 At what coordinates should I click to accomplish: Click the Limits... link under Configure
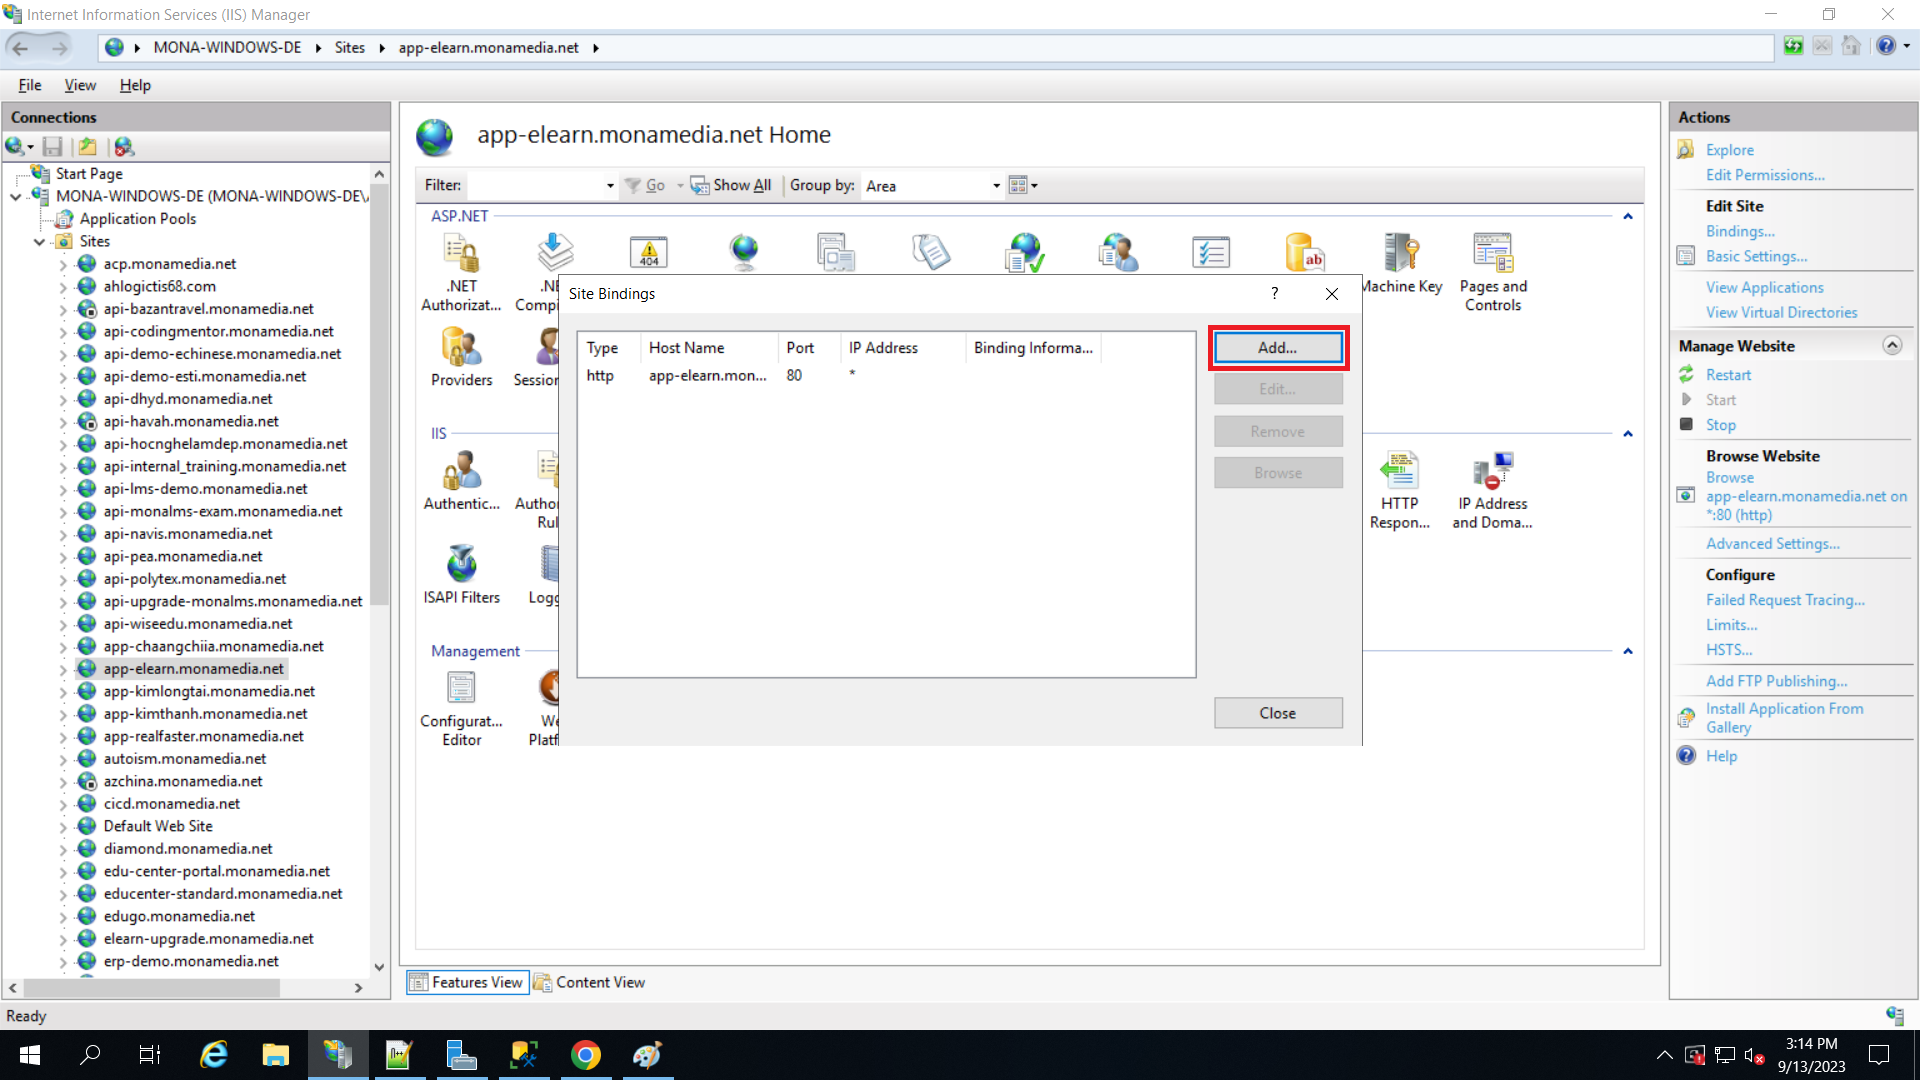tap(1731, 625)
